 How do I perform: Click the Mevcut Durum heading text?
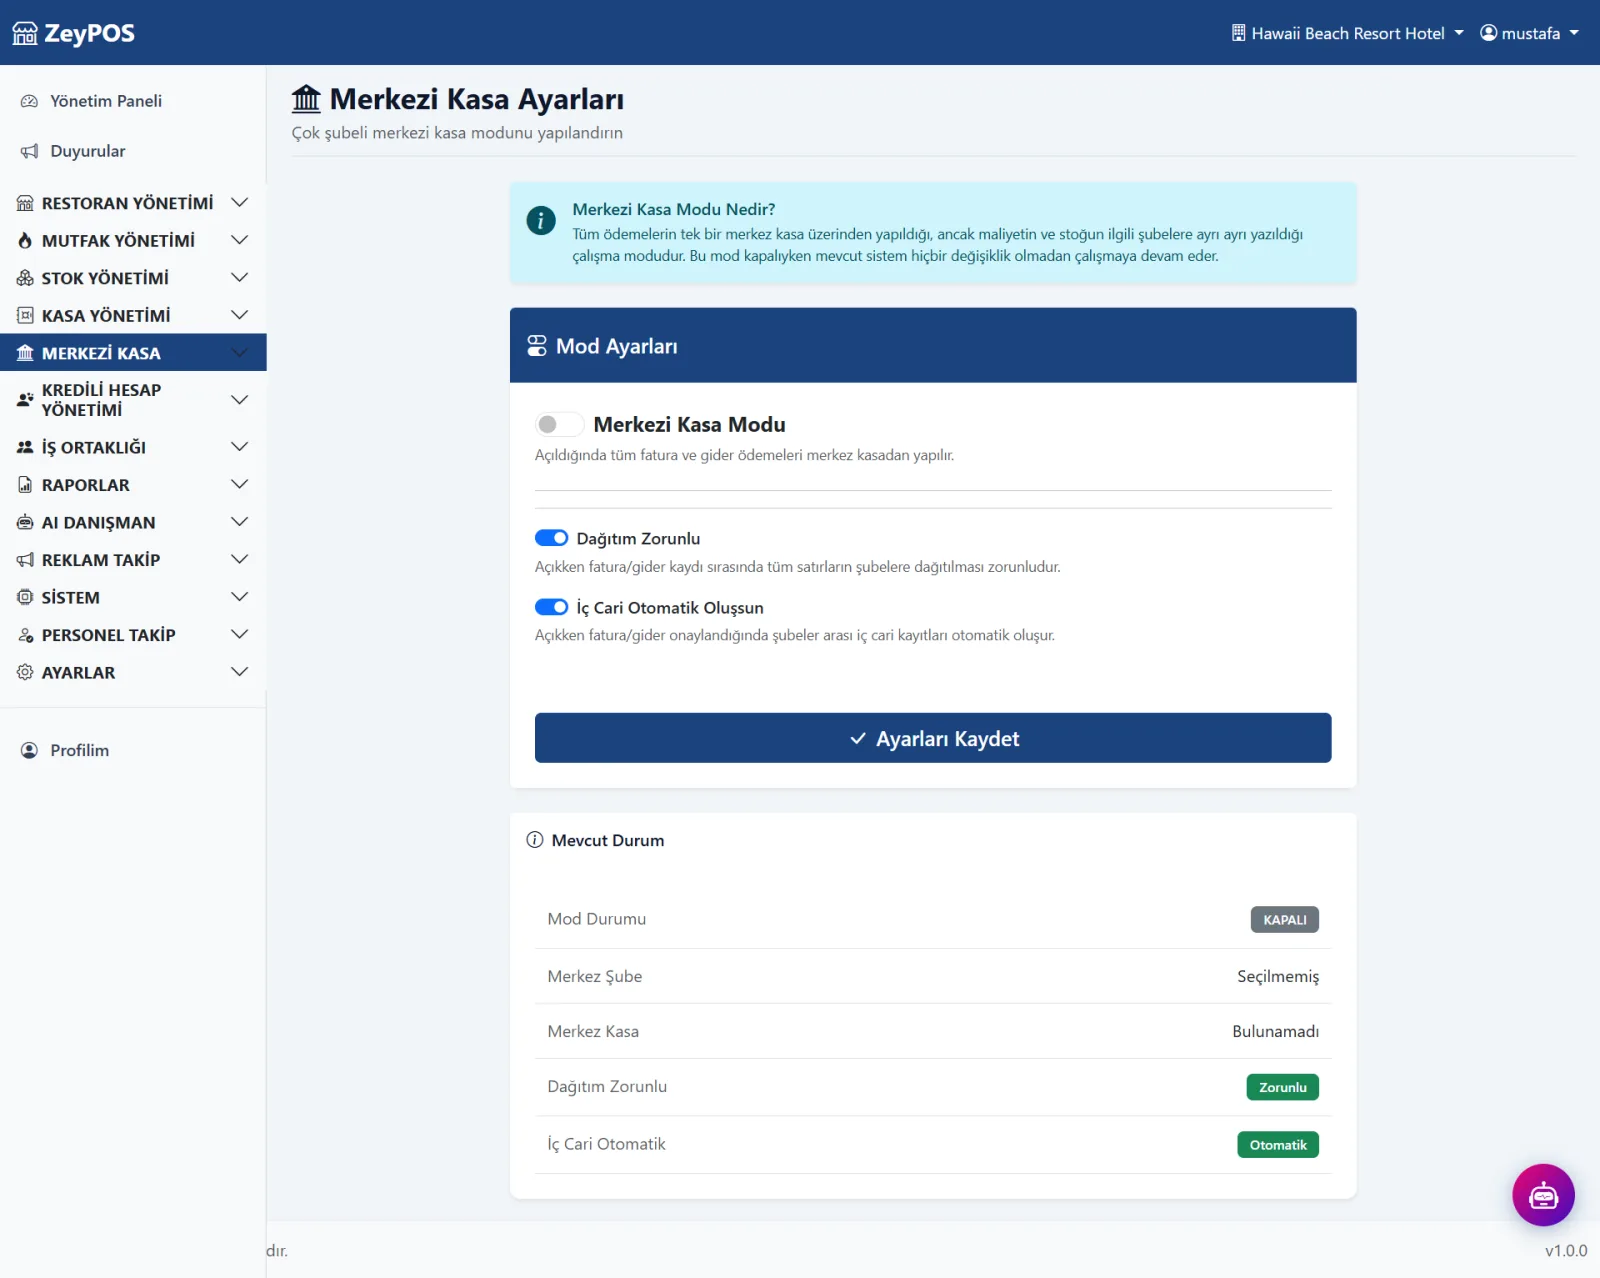click(608, 840)
